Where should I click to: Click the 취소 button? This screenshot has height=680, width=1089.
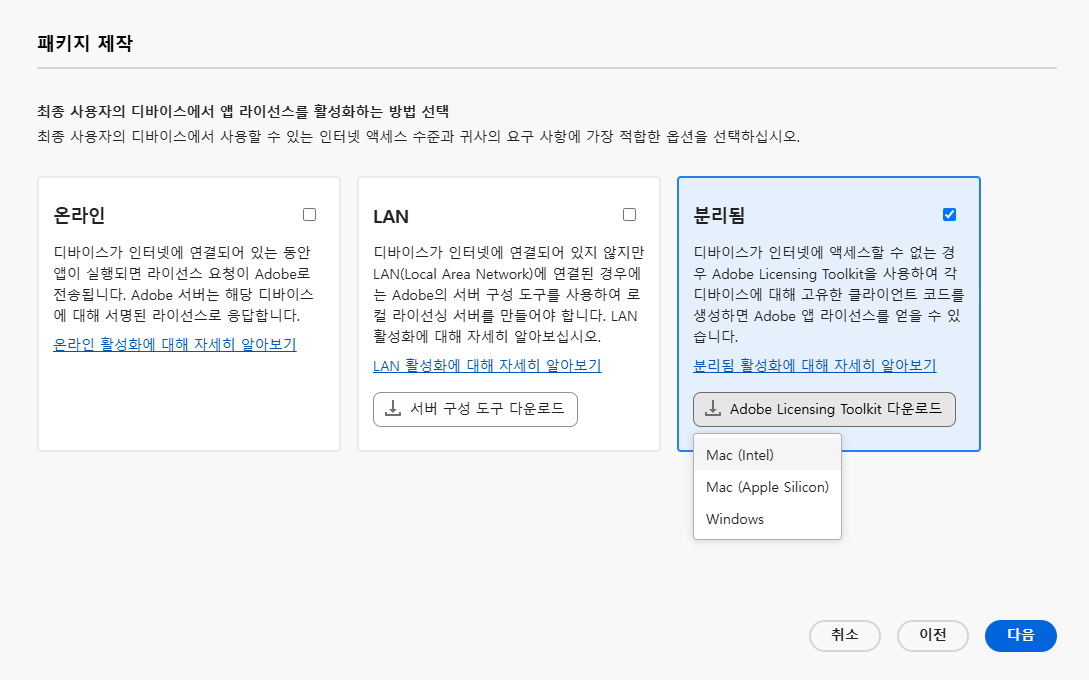click(845, 636)
